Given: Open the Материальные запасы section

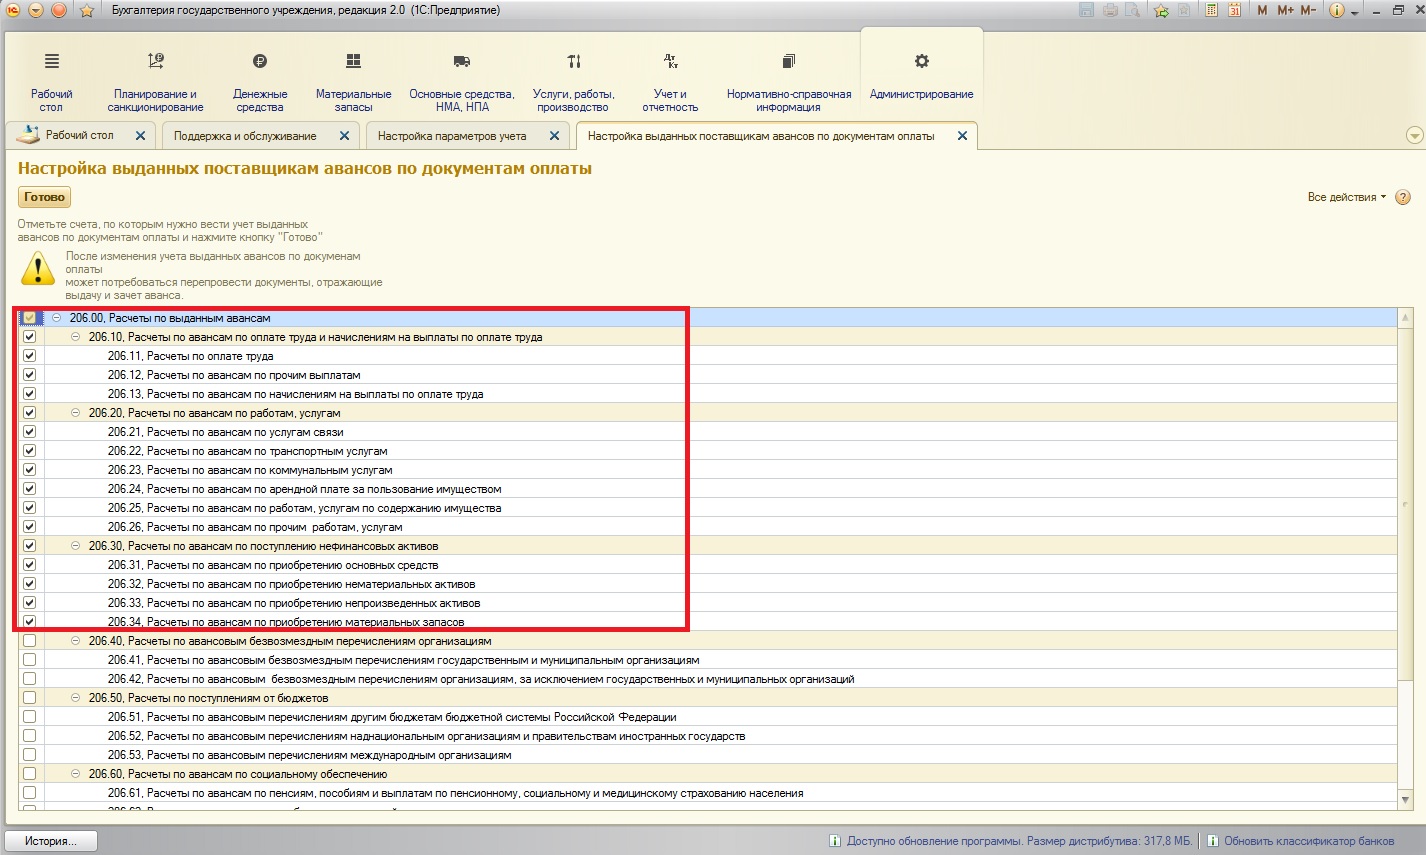Looking at the screenshot, I should 353,83.
